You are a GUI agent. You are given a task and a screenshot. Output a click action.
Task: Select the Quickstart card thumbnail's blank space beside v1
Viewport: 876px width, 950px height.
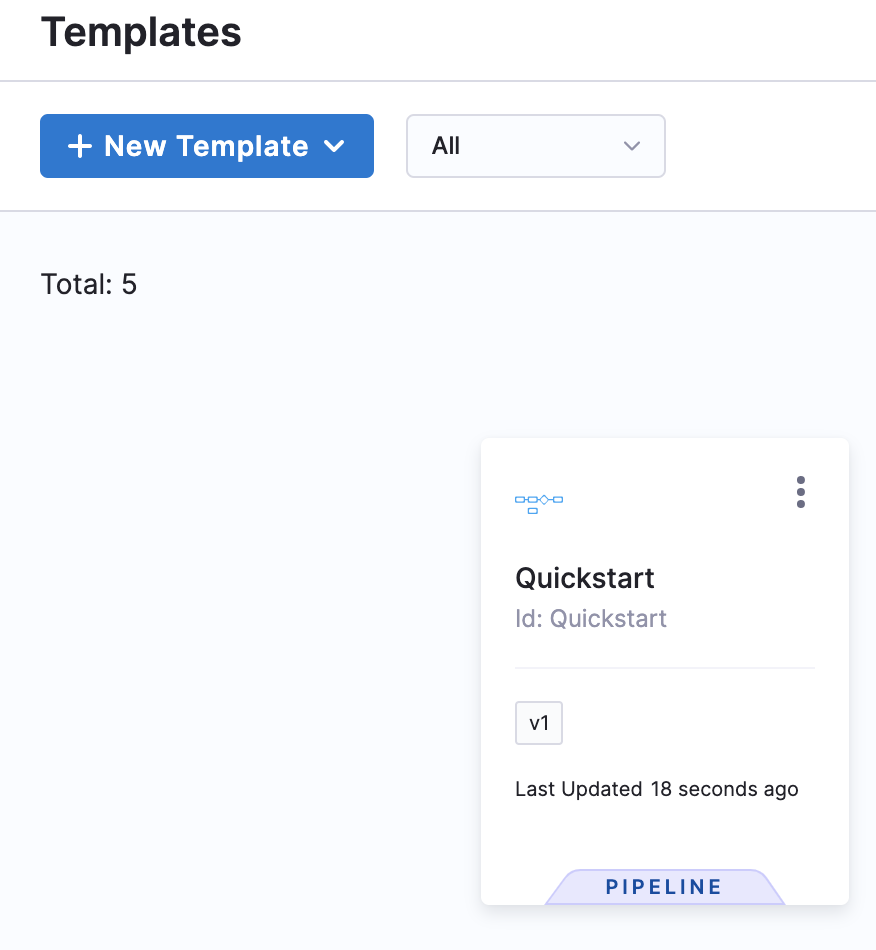coord(690,723)
